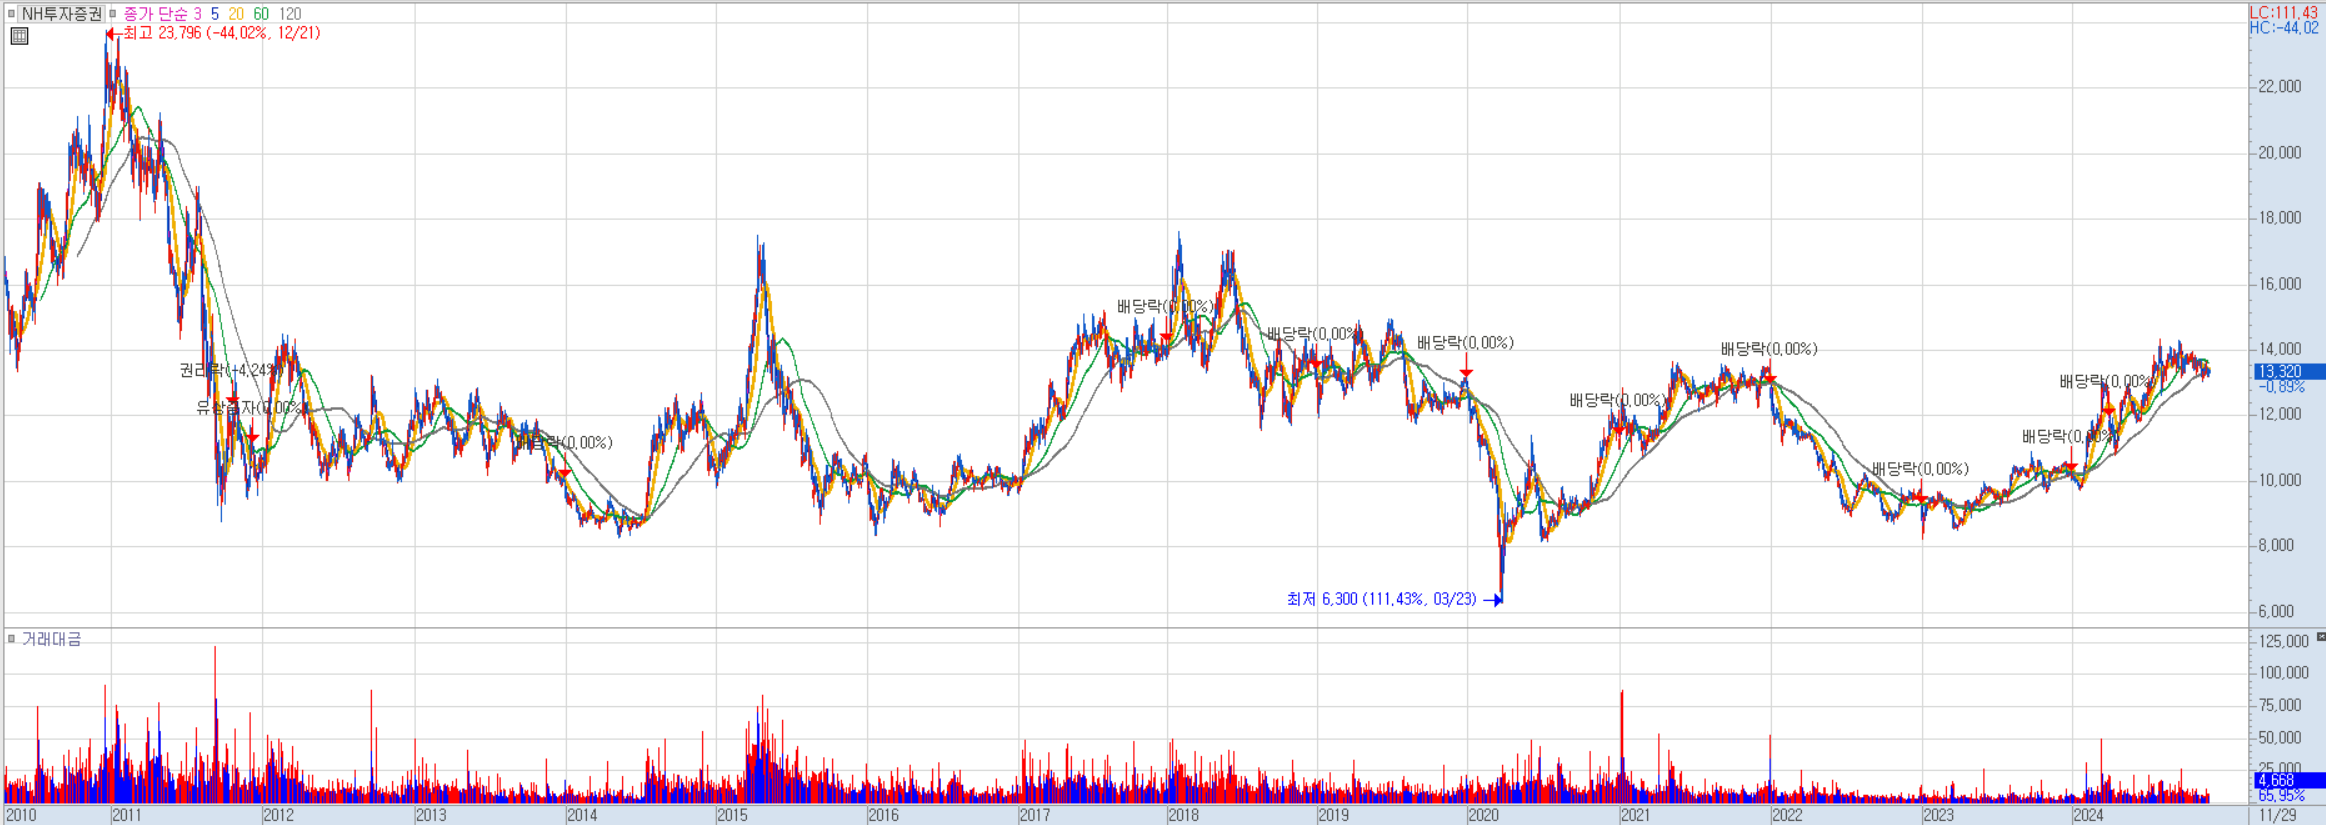Select the NH투자증권 stock name label

coord(62,14)
